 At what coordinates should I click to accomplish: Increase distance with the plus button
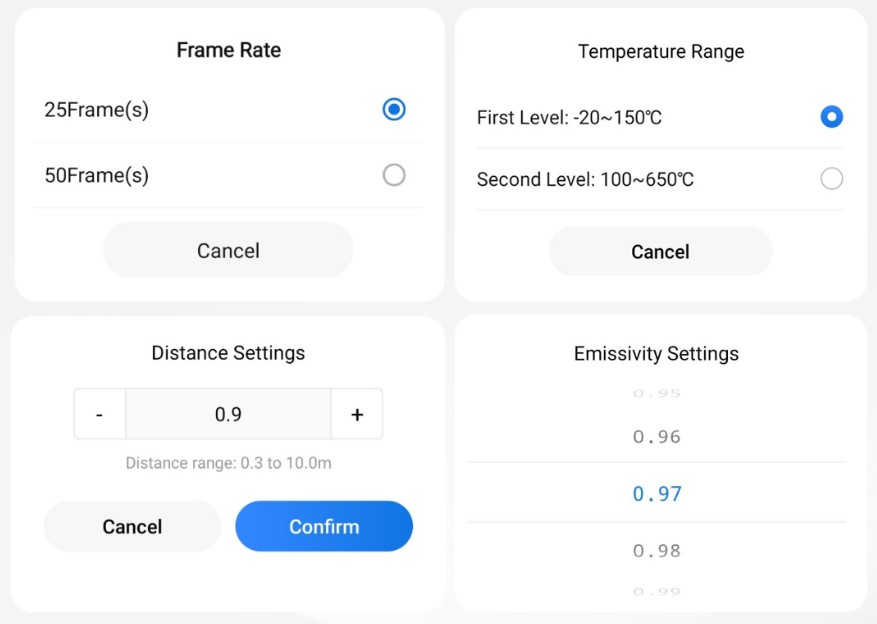[357, 414]
